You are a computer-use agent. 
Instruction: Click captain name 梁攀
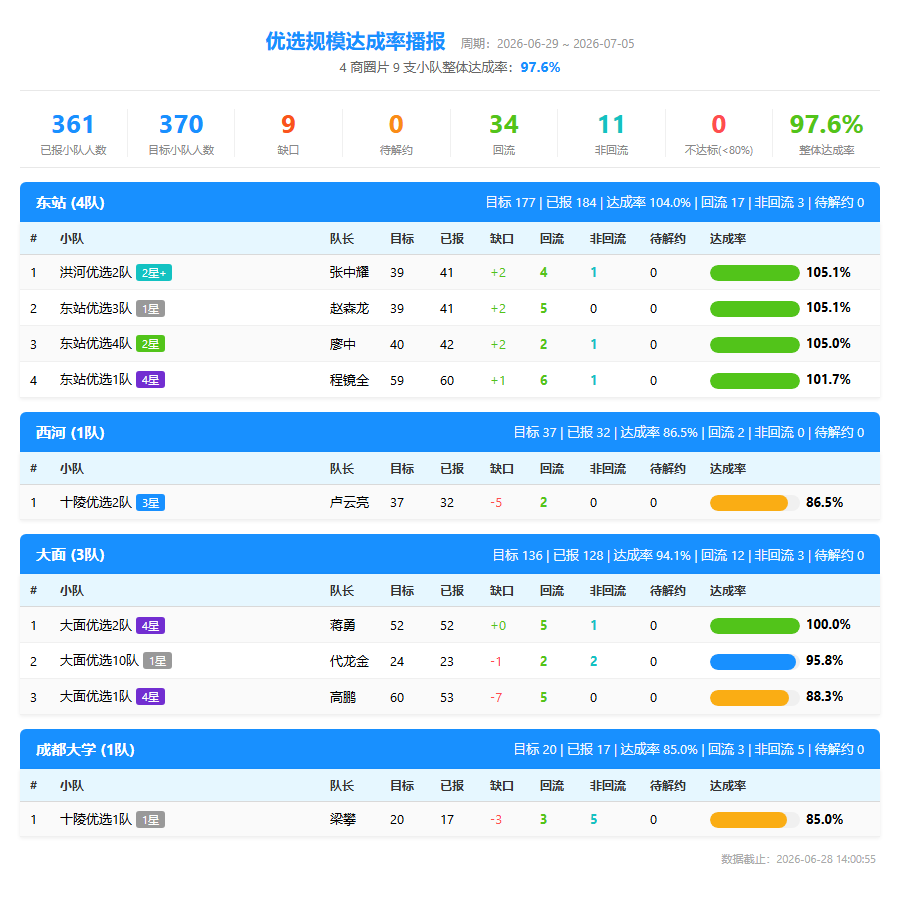pos(343,819)
